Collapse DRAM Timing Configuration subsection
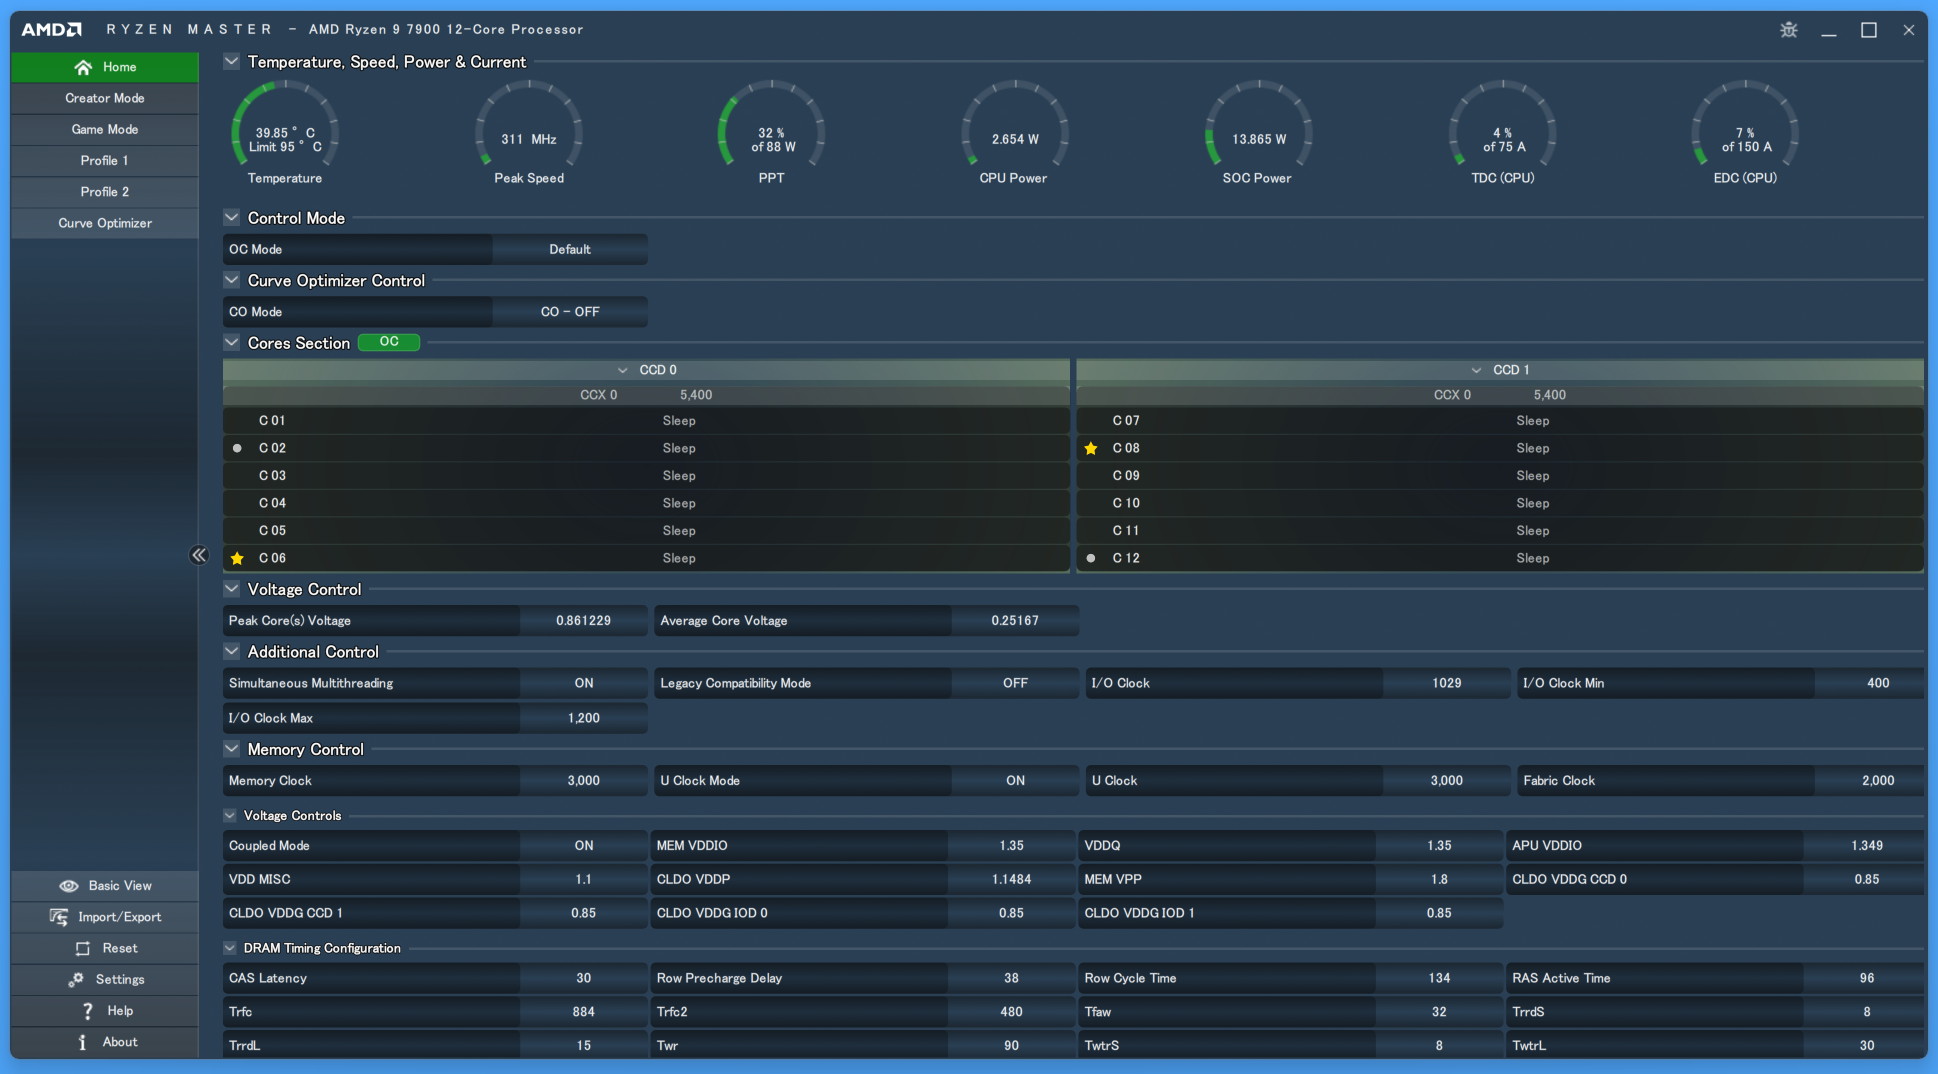The image size is (1938, 1074). [230, 948]
